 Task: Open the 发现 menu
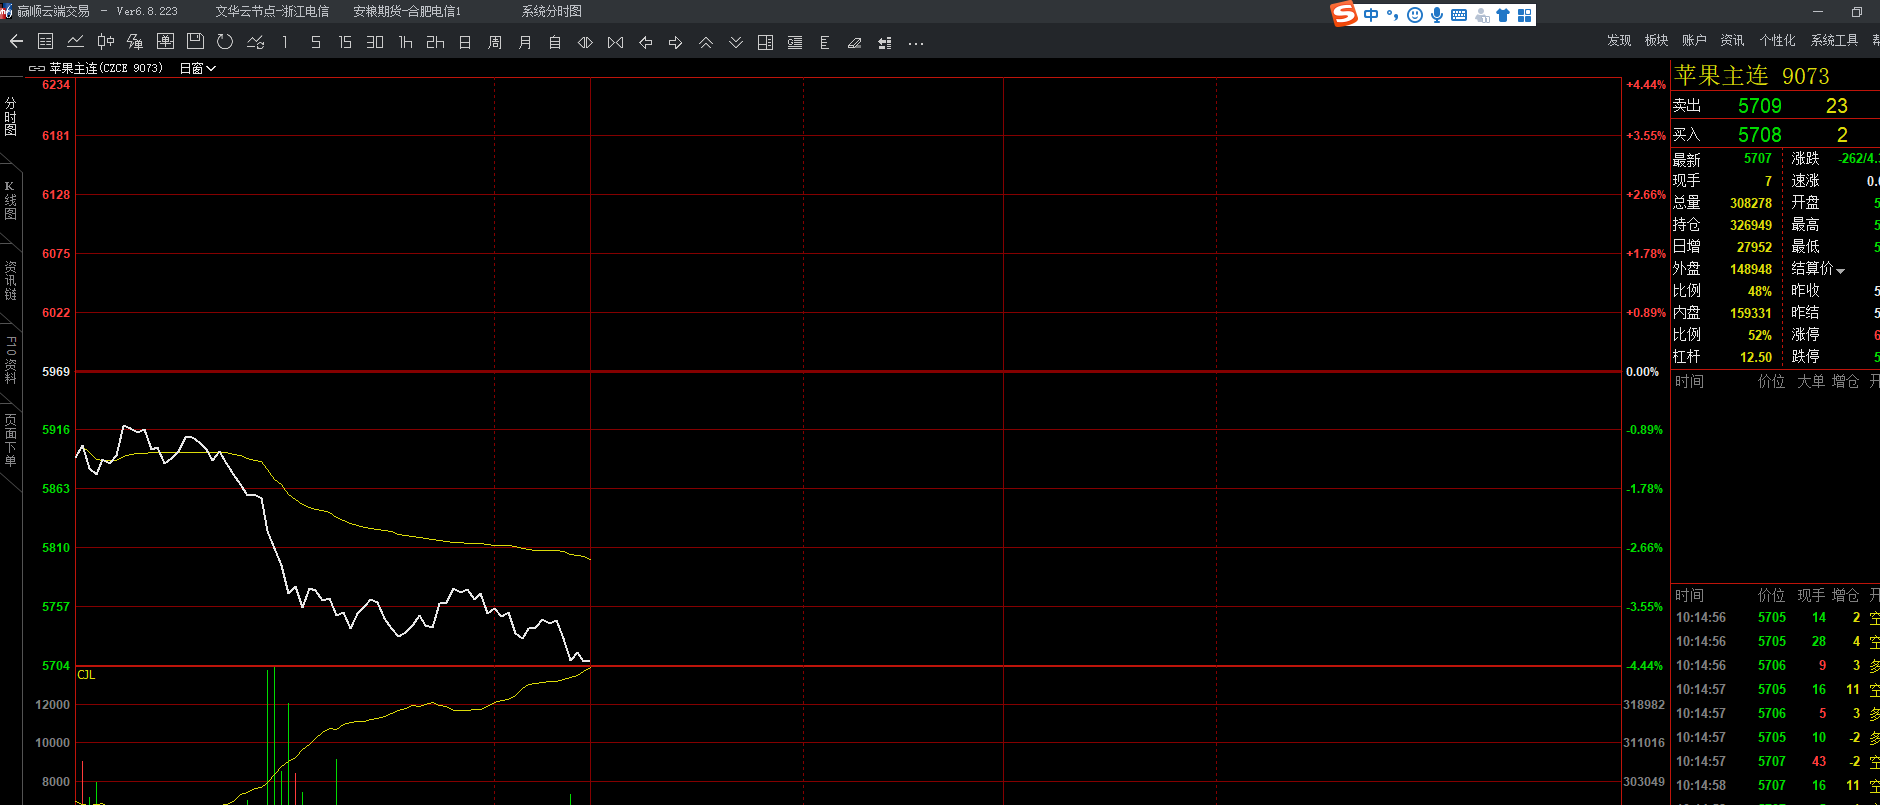1619,40
